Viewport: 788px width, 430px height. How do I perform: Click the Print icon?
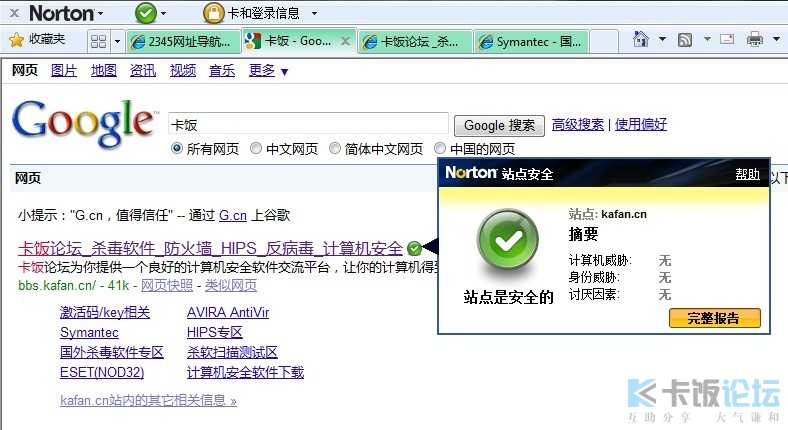pos(754,39)
